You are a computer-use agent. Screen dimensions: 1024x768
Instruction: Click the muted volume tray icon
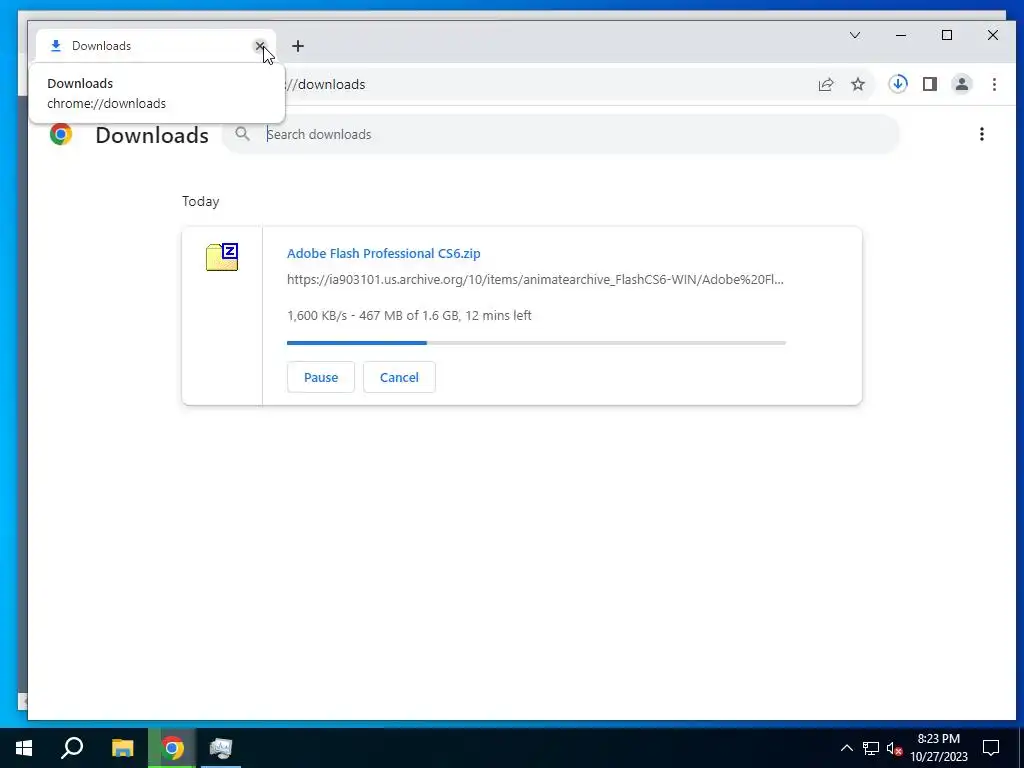[894, 748]
